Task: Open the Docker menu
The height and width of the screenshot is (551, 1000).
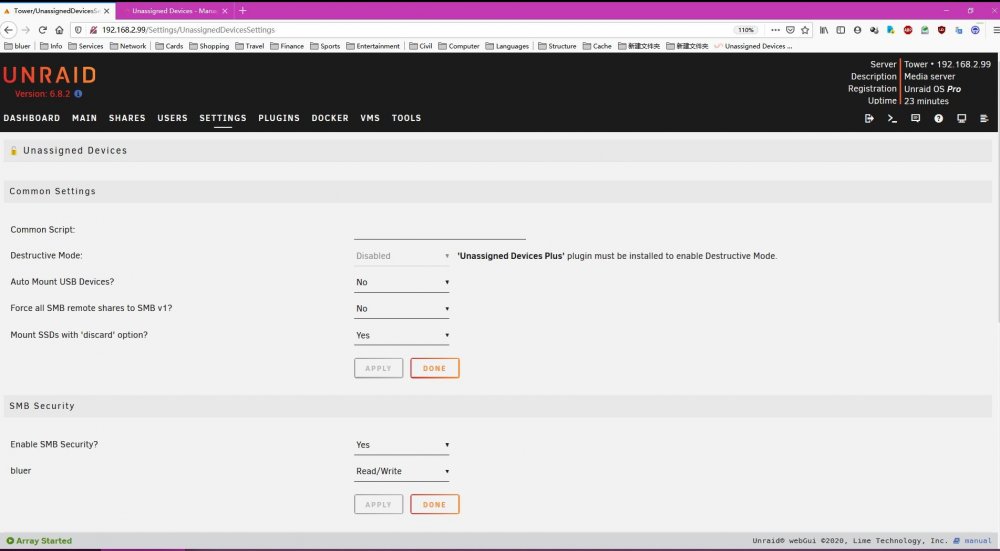Action: coord(330,118)
